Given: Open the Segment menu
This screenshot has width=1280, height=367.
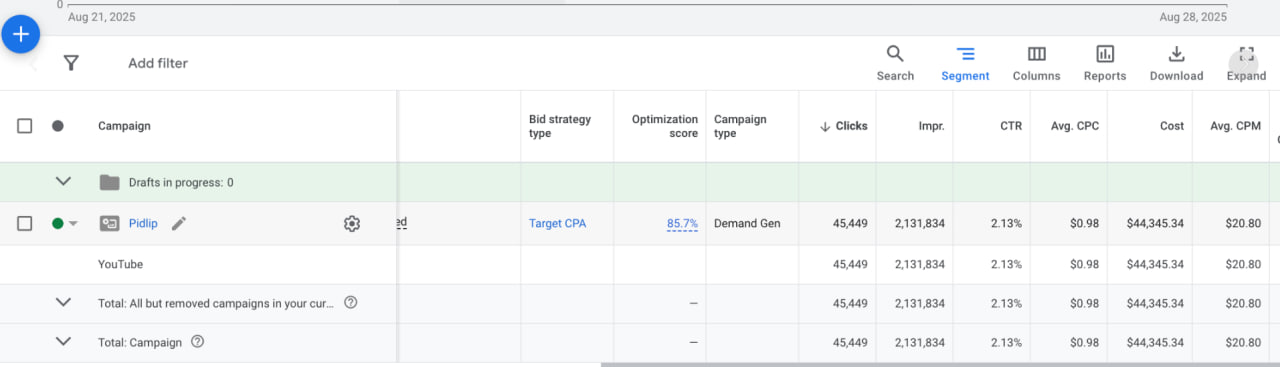Looking at the screenshot, I should pos(965,63).
